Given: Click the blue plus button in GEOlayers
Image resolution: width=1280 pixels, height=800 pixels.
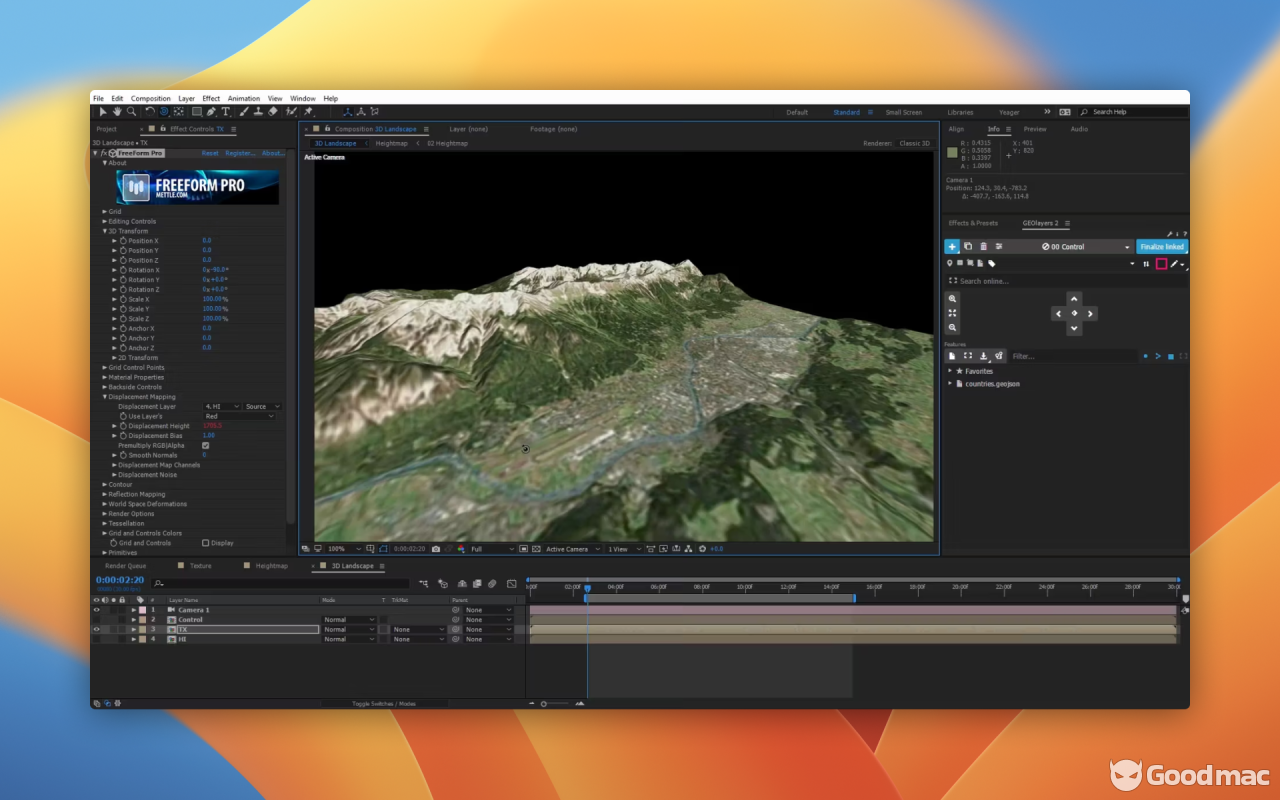Looking at the screenshot, I should click(x=952, y=246).
